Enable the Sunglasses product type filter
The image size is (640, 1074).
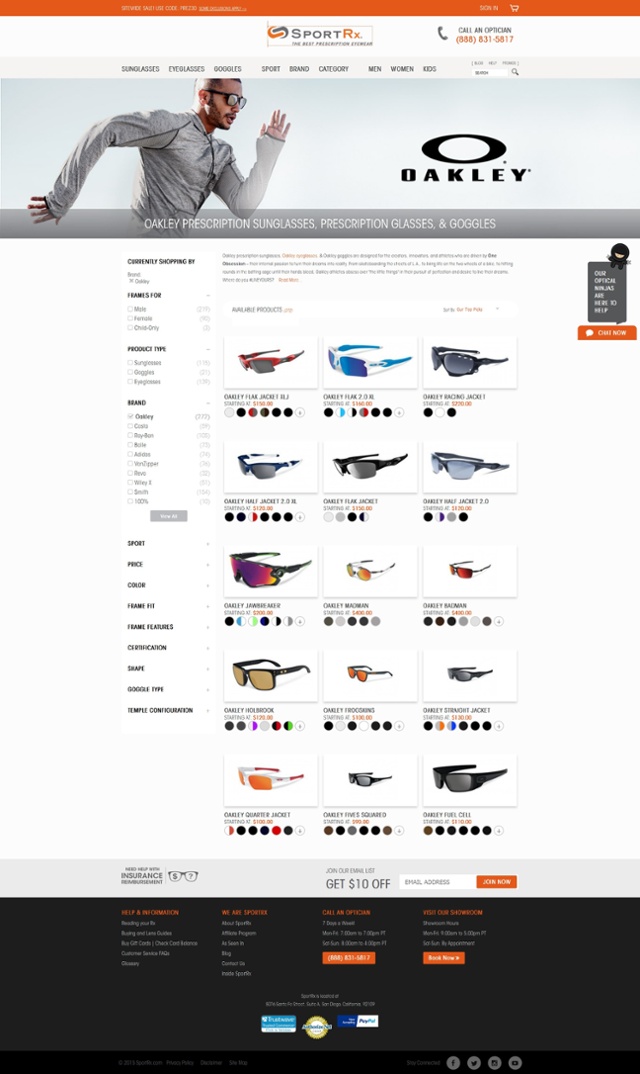130,362
